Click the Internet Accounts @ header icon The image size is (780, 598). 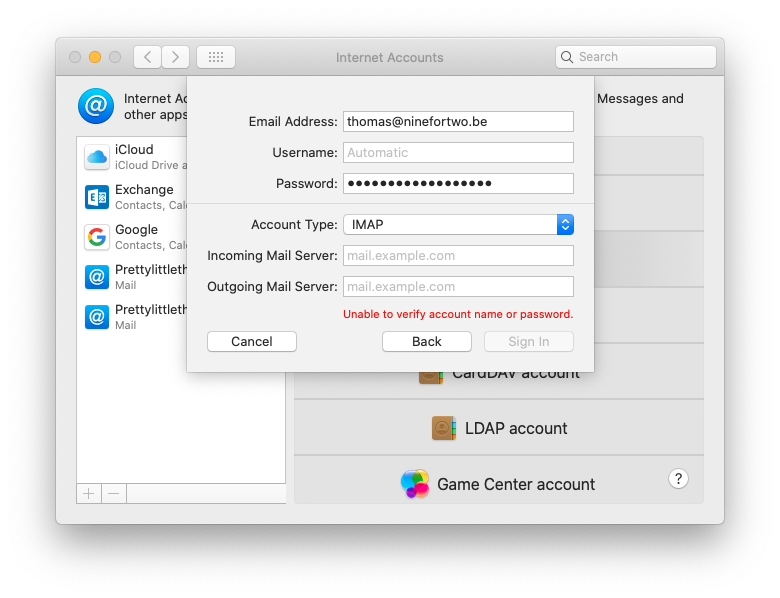(x=96, y=106)
